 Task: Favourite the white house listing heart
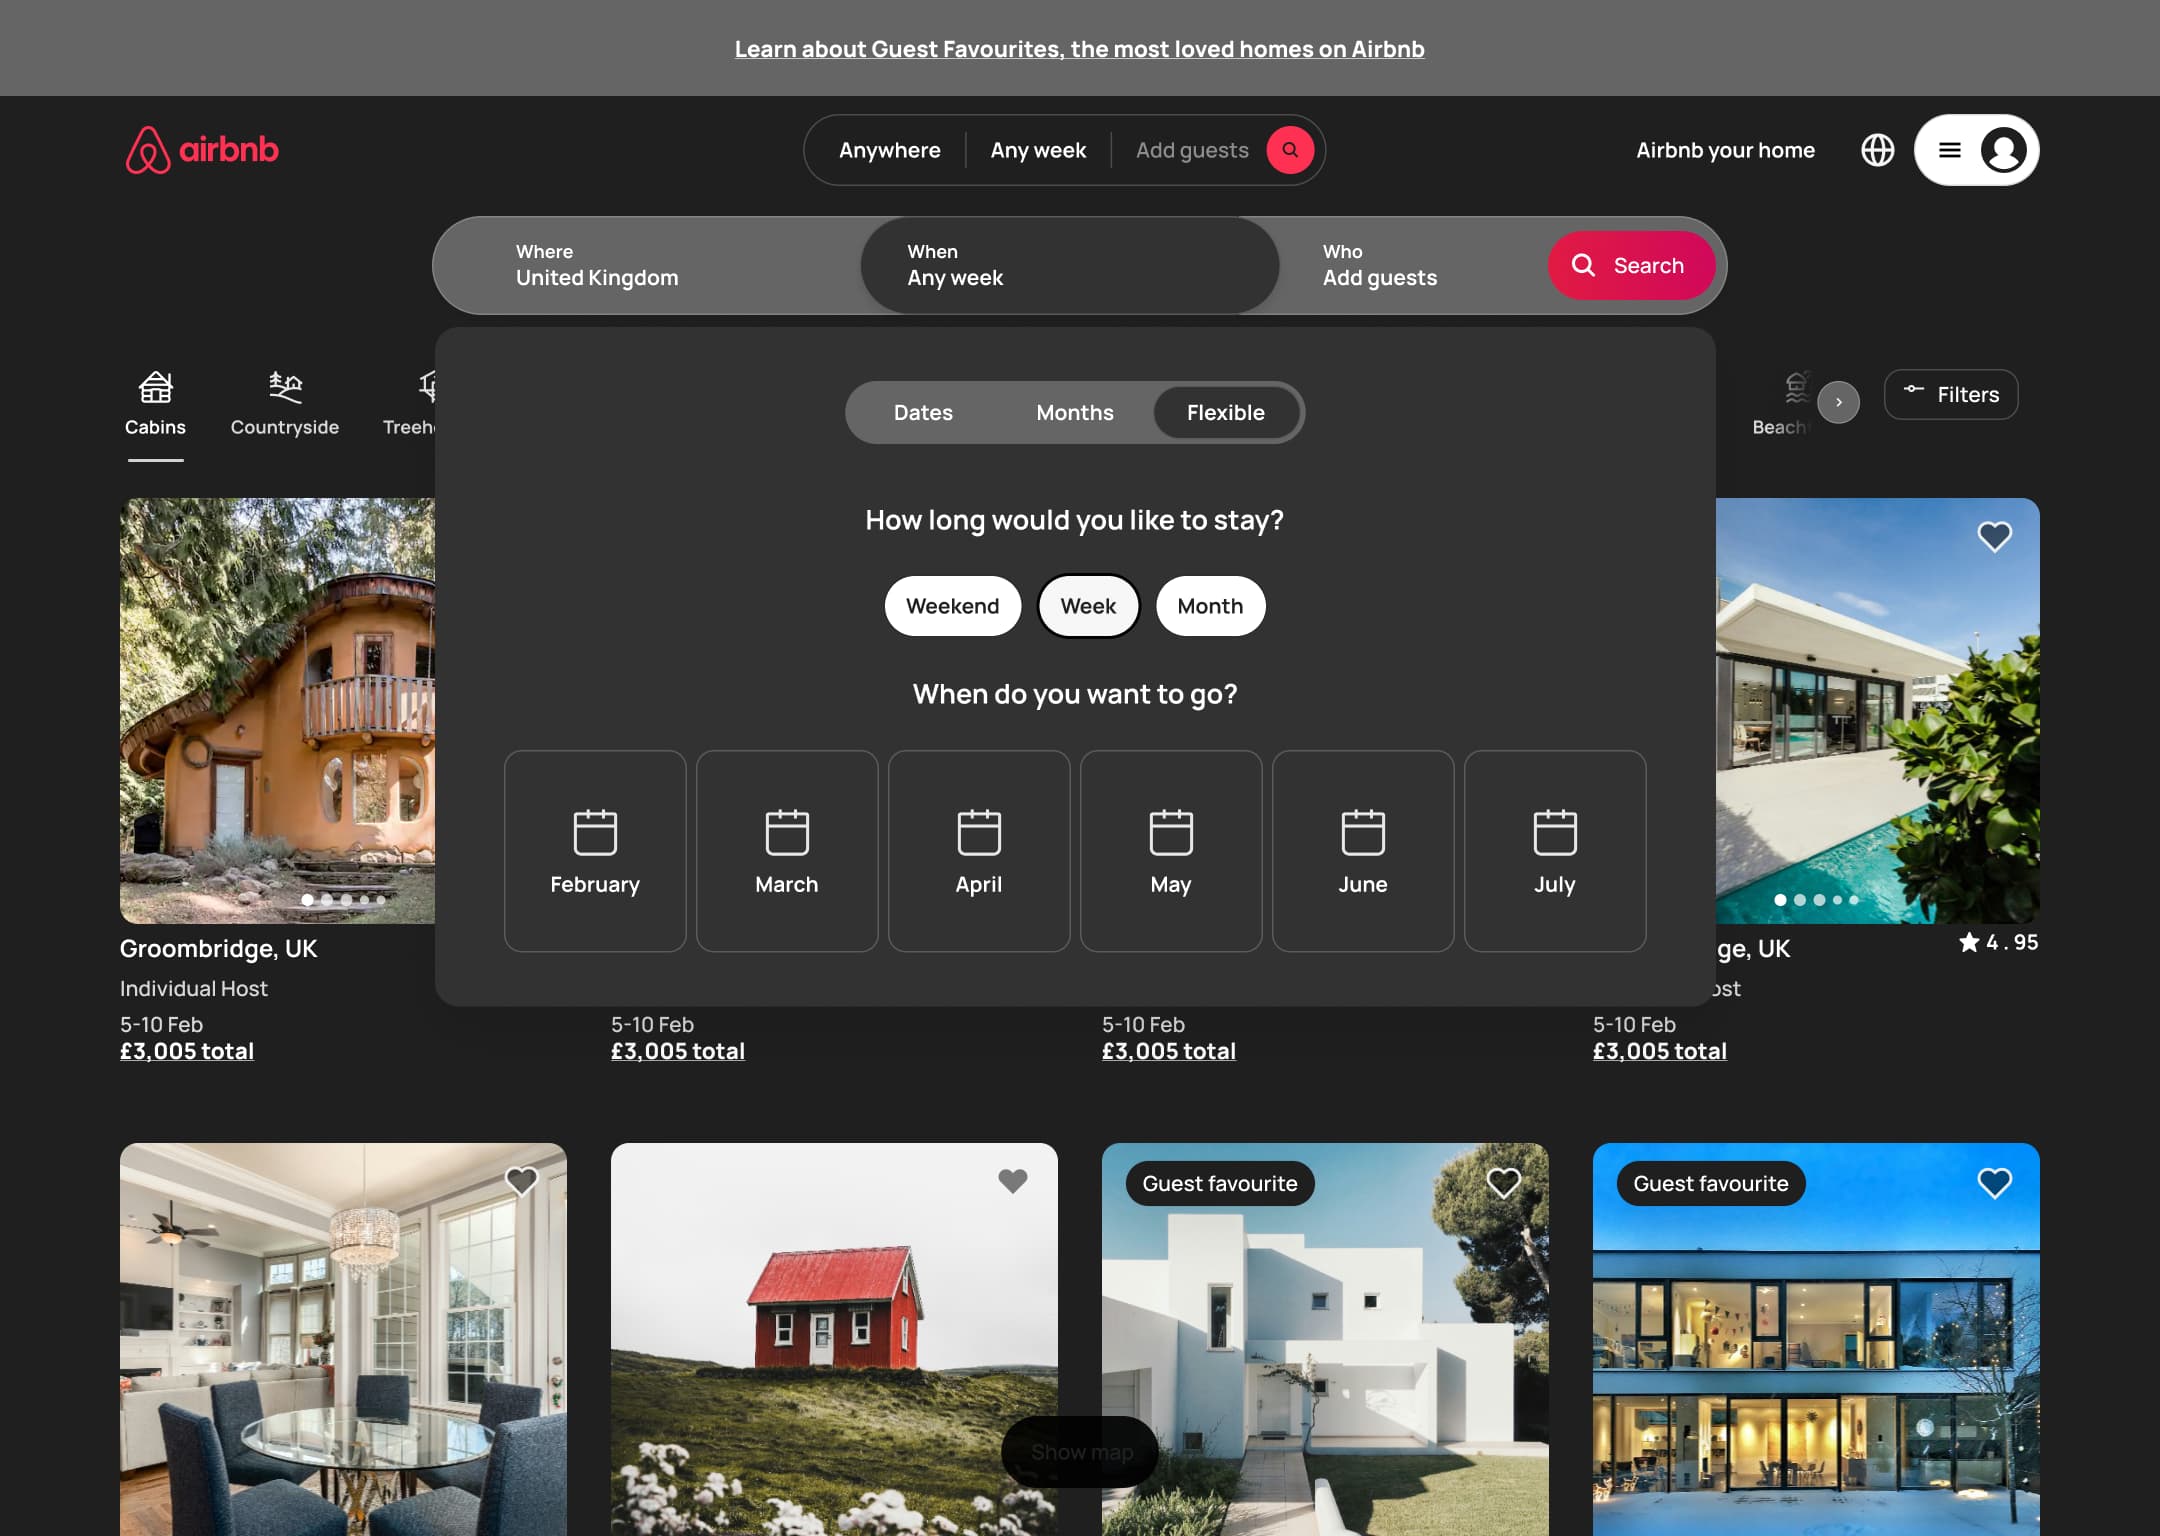pos(1503,1183)
